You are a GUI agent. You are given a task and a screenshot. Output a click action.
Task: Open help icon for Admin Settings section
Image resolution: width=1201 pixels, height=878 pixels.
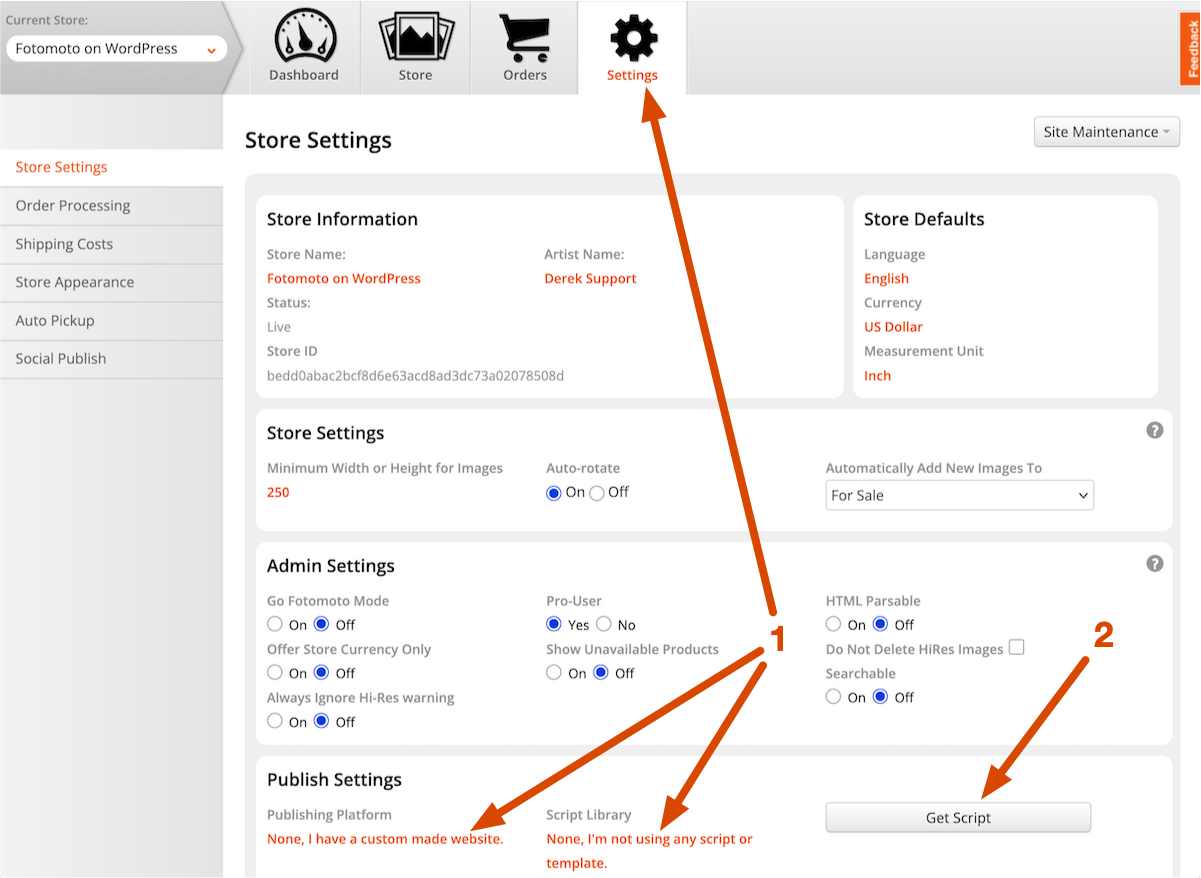point(1155,564)
